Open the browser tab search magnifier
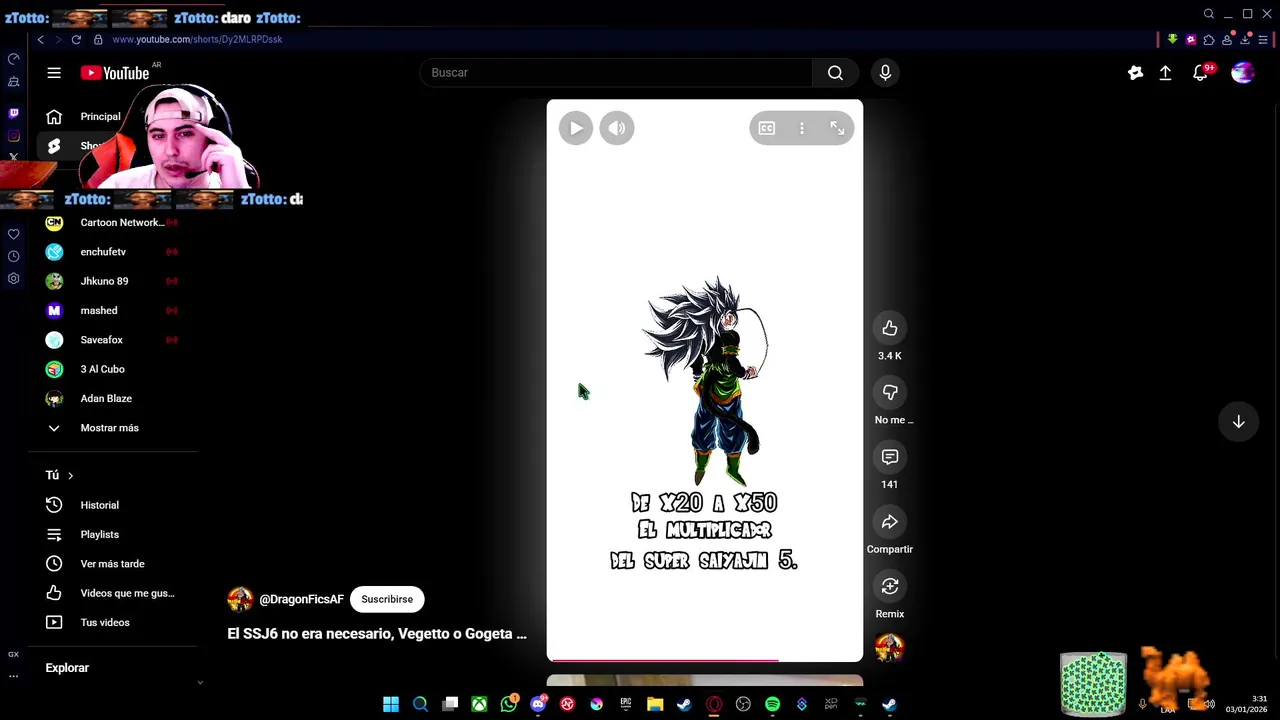1280x720 pixels. tap(1209, 14)
